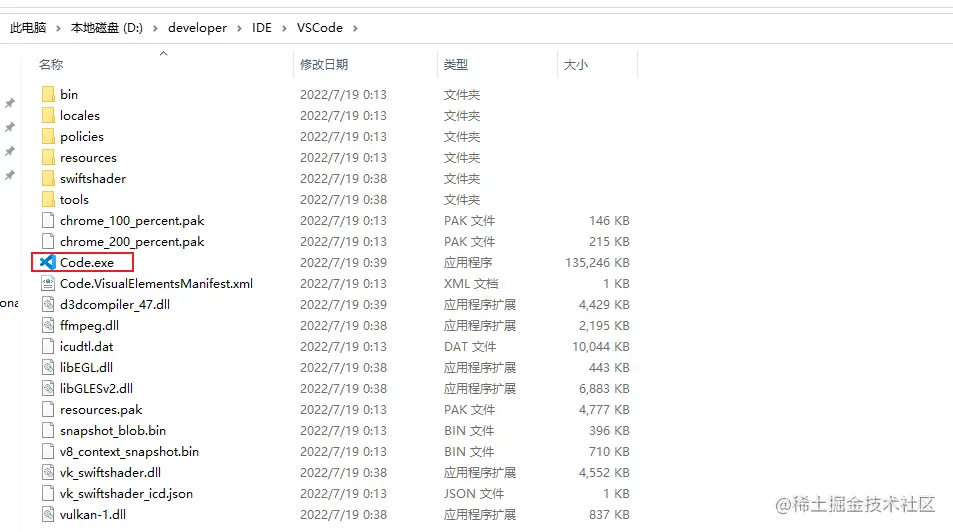The width and height of the screenshot is (953, 532).
Task: Click the vk_swiftshader_icd.json file icon
Action: [x=48, y=494]
